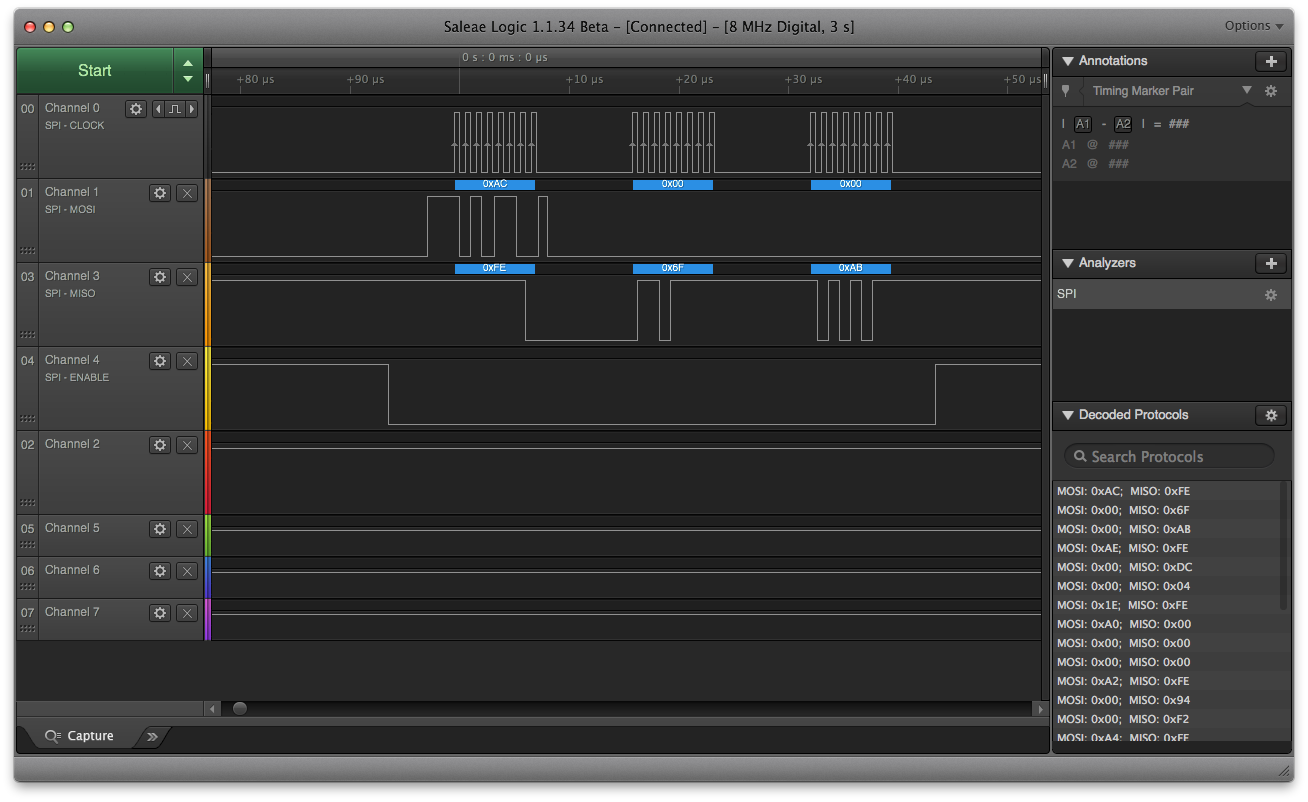
Task: Click horizontal scrollbar thumb under waveforms
Action: [240, 708]
